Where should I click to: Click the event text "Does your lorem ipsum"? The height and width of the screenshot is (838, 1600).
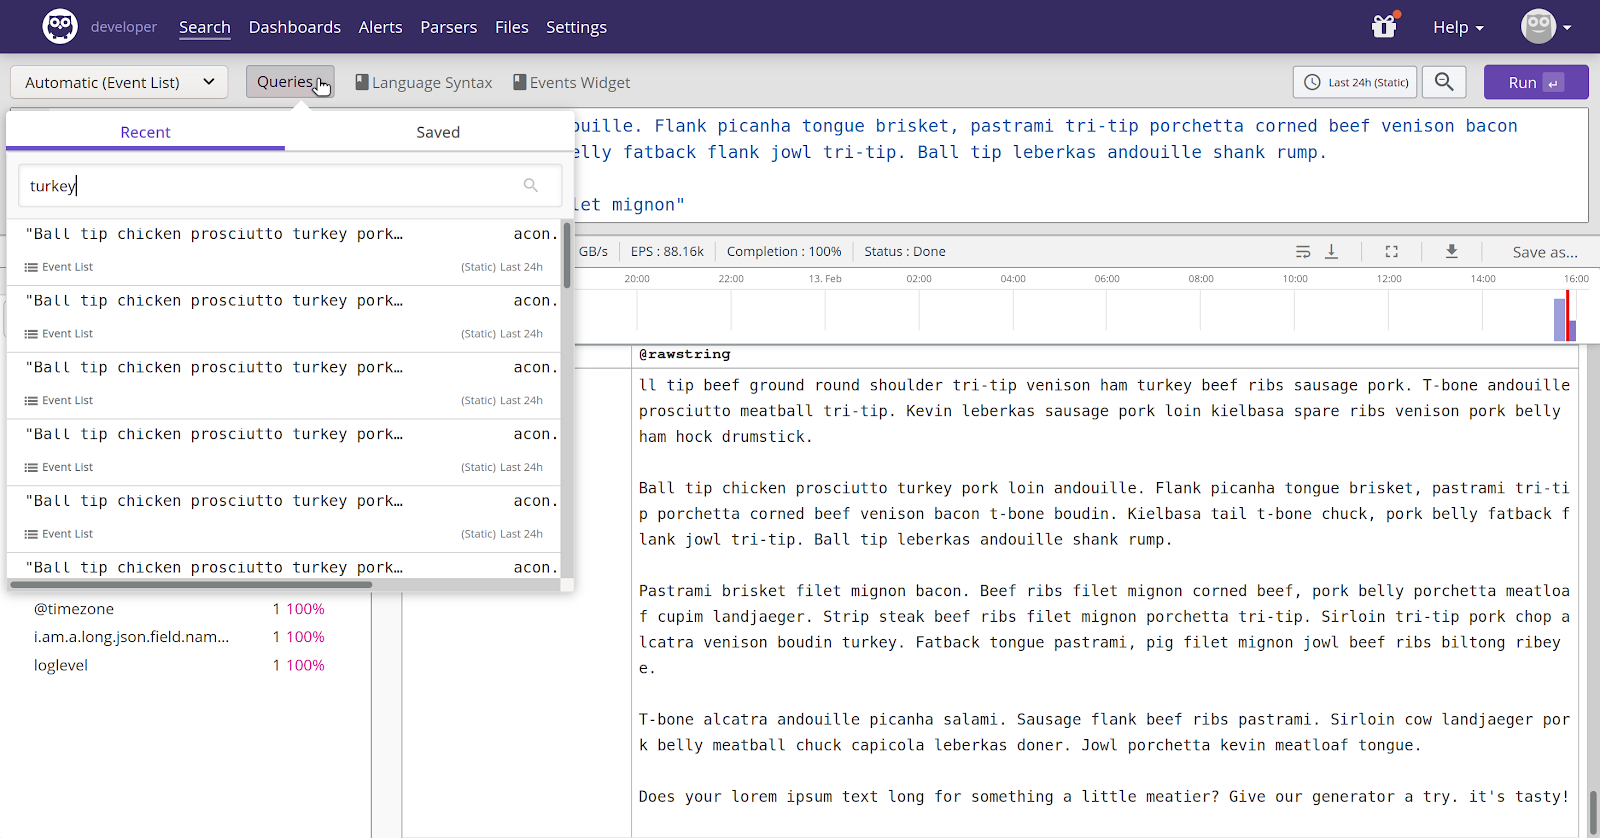[x=1103, y=797]
